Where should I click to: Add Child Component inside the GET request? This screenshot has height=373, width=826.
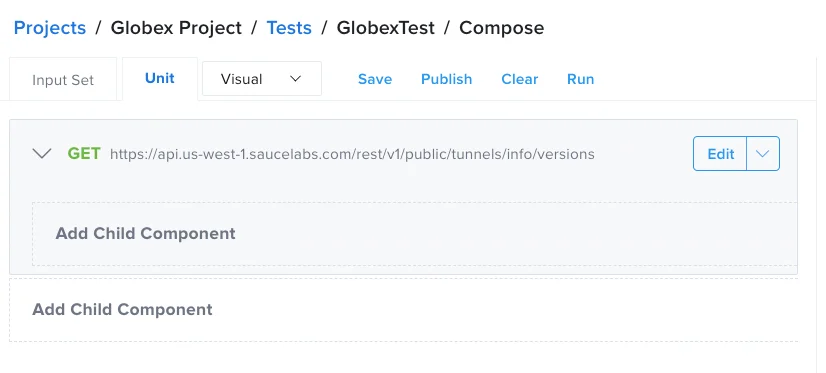pyautogui.click(x=415, y=233)
